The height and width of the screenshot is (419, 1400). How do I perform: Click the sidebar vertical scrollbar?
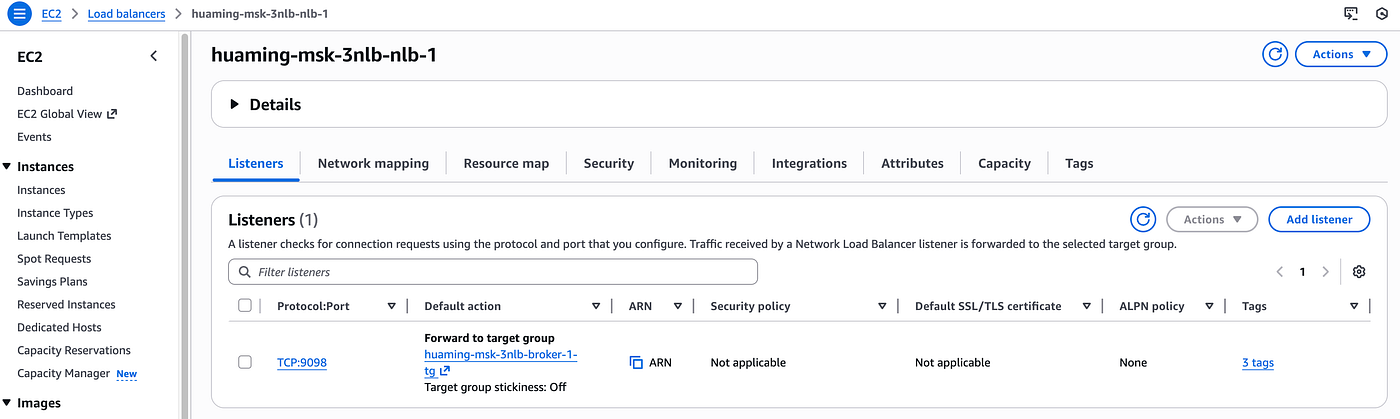(185, 225)
